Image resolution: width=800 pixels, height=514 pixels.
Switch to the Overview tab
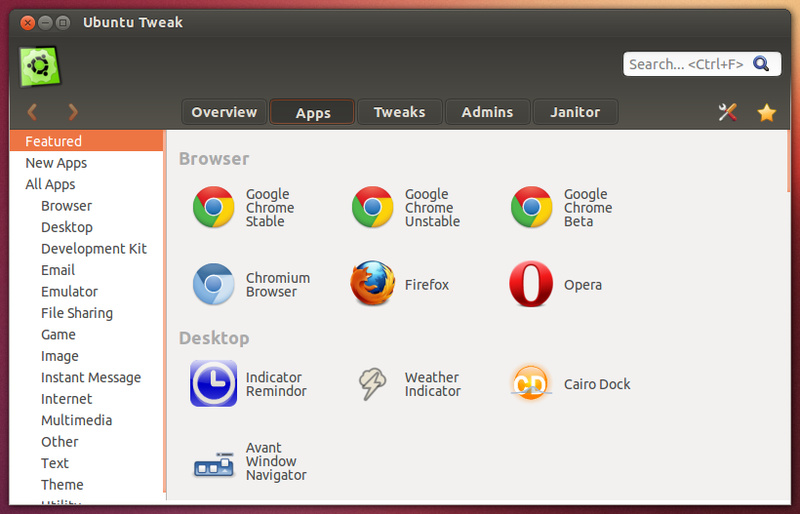224,112
